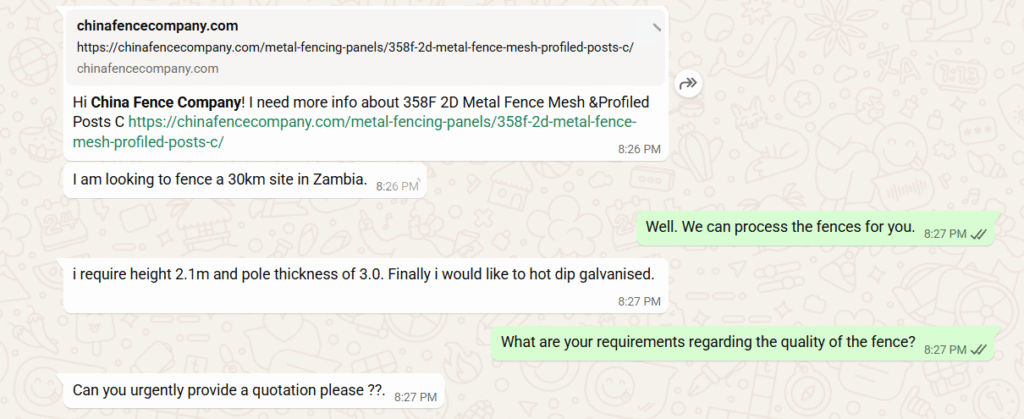Select the "I am looking to fence" message
This screenshot has width=1024, height=419.
[x=220, y=183]
